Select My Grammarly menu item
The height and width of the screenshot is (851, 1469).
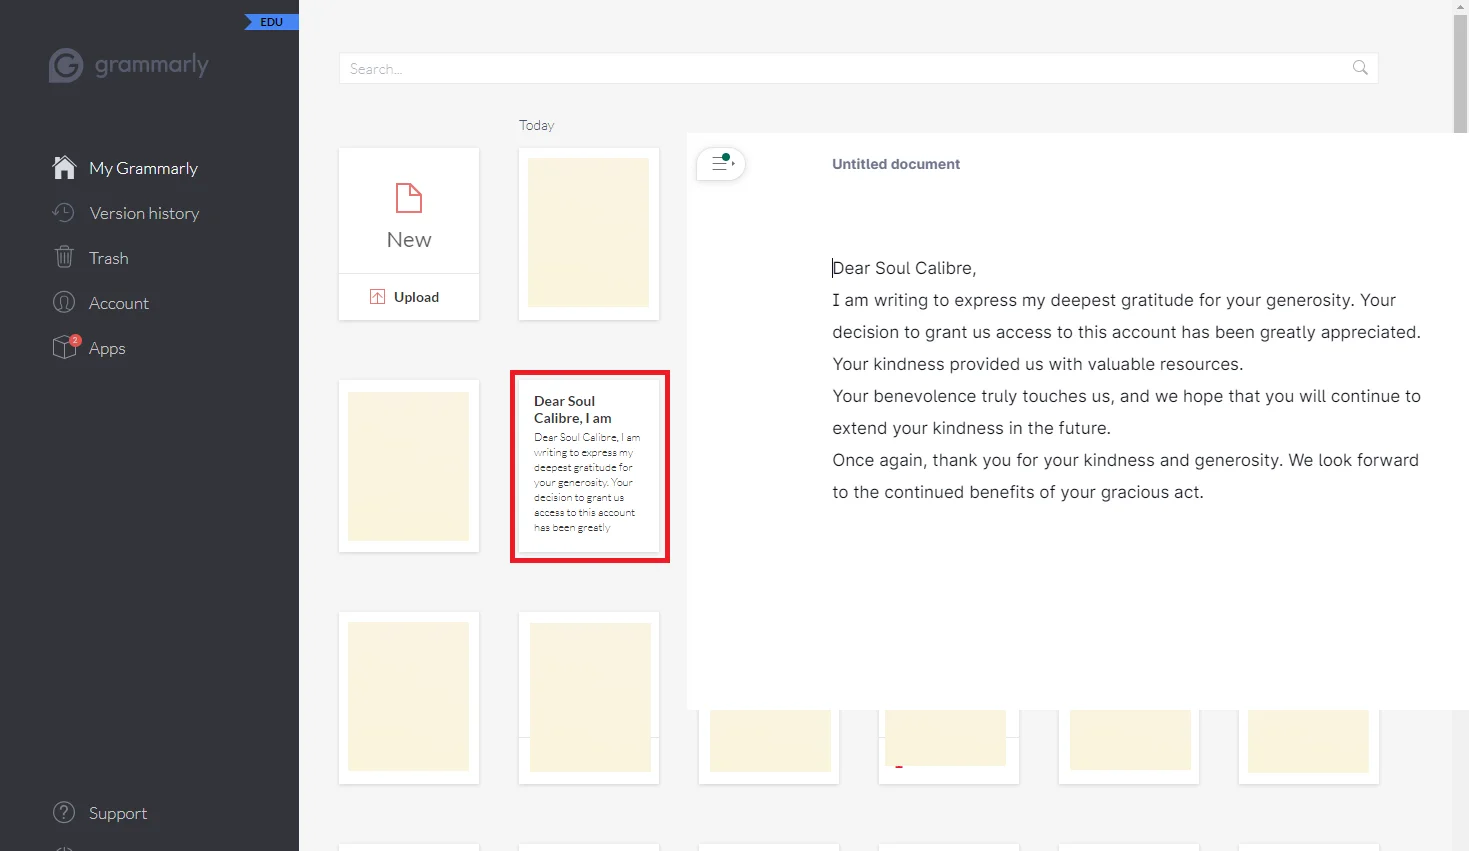[143, 168]
